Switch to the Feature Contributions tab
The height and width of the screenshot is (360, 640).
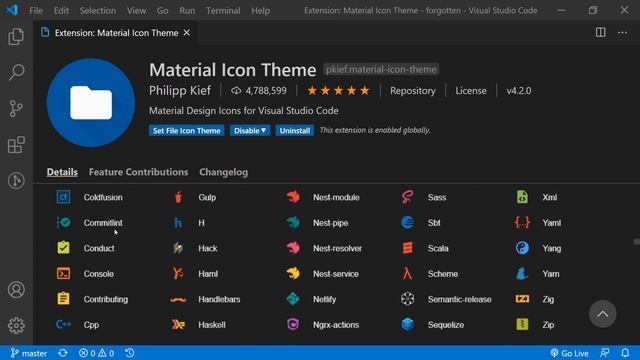[x=138, y=172]
